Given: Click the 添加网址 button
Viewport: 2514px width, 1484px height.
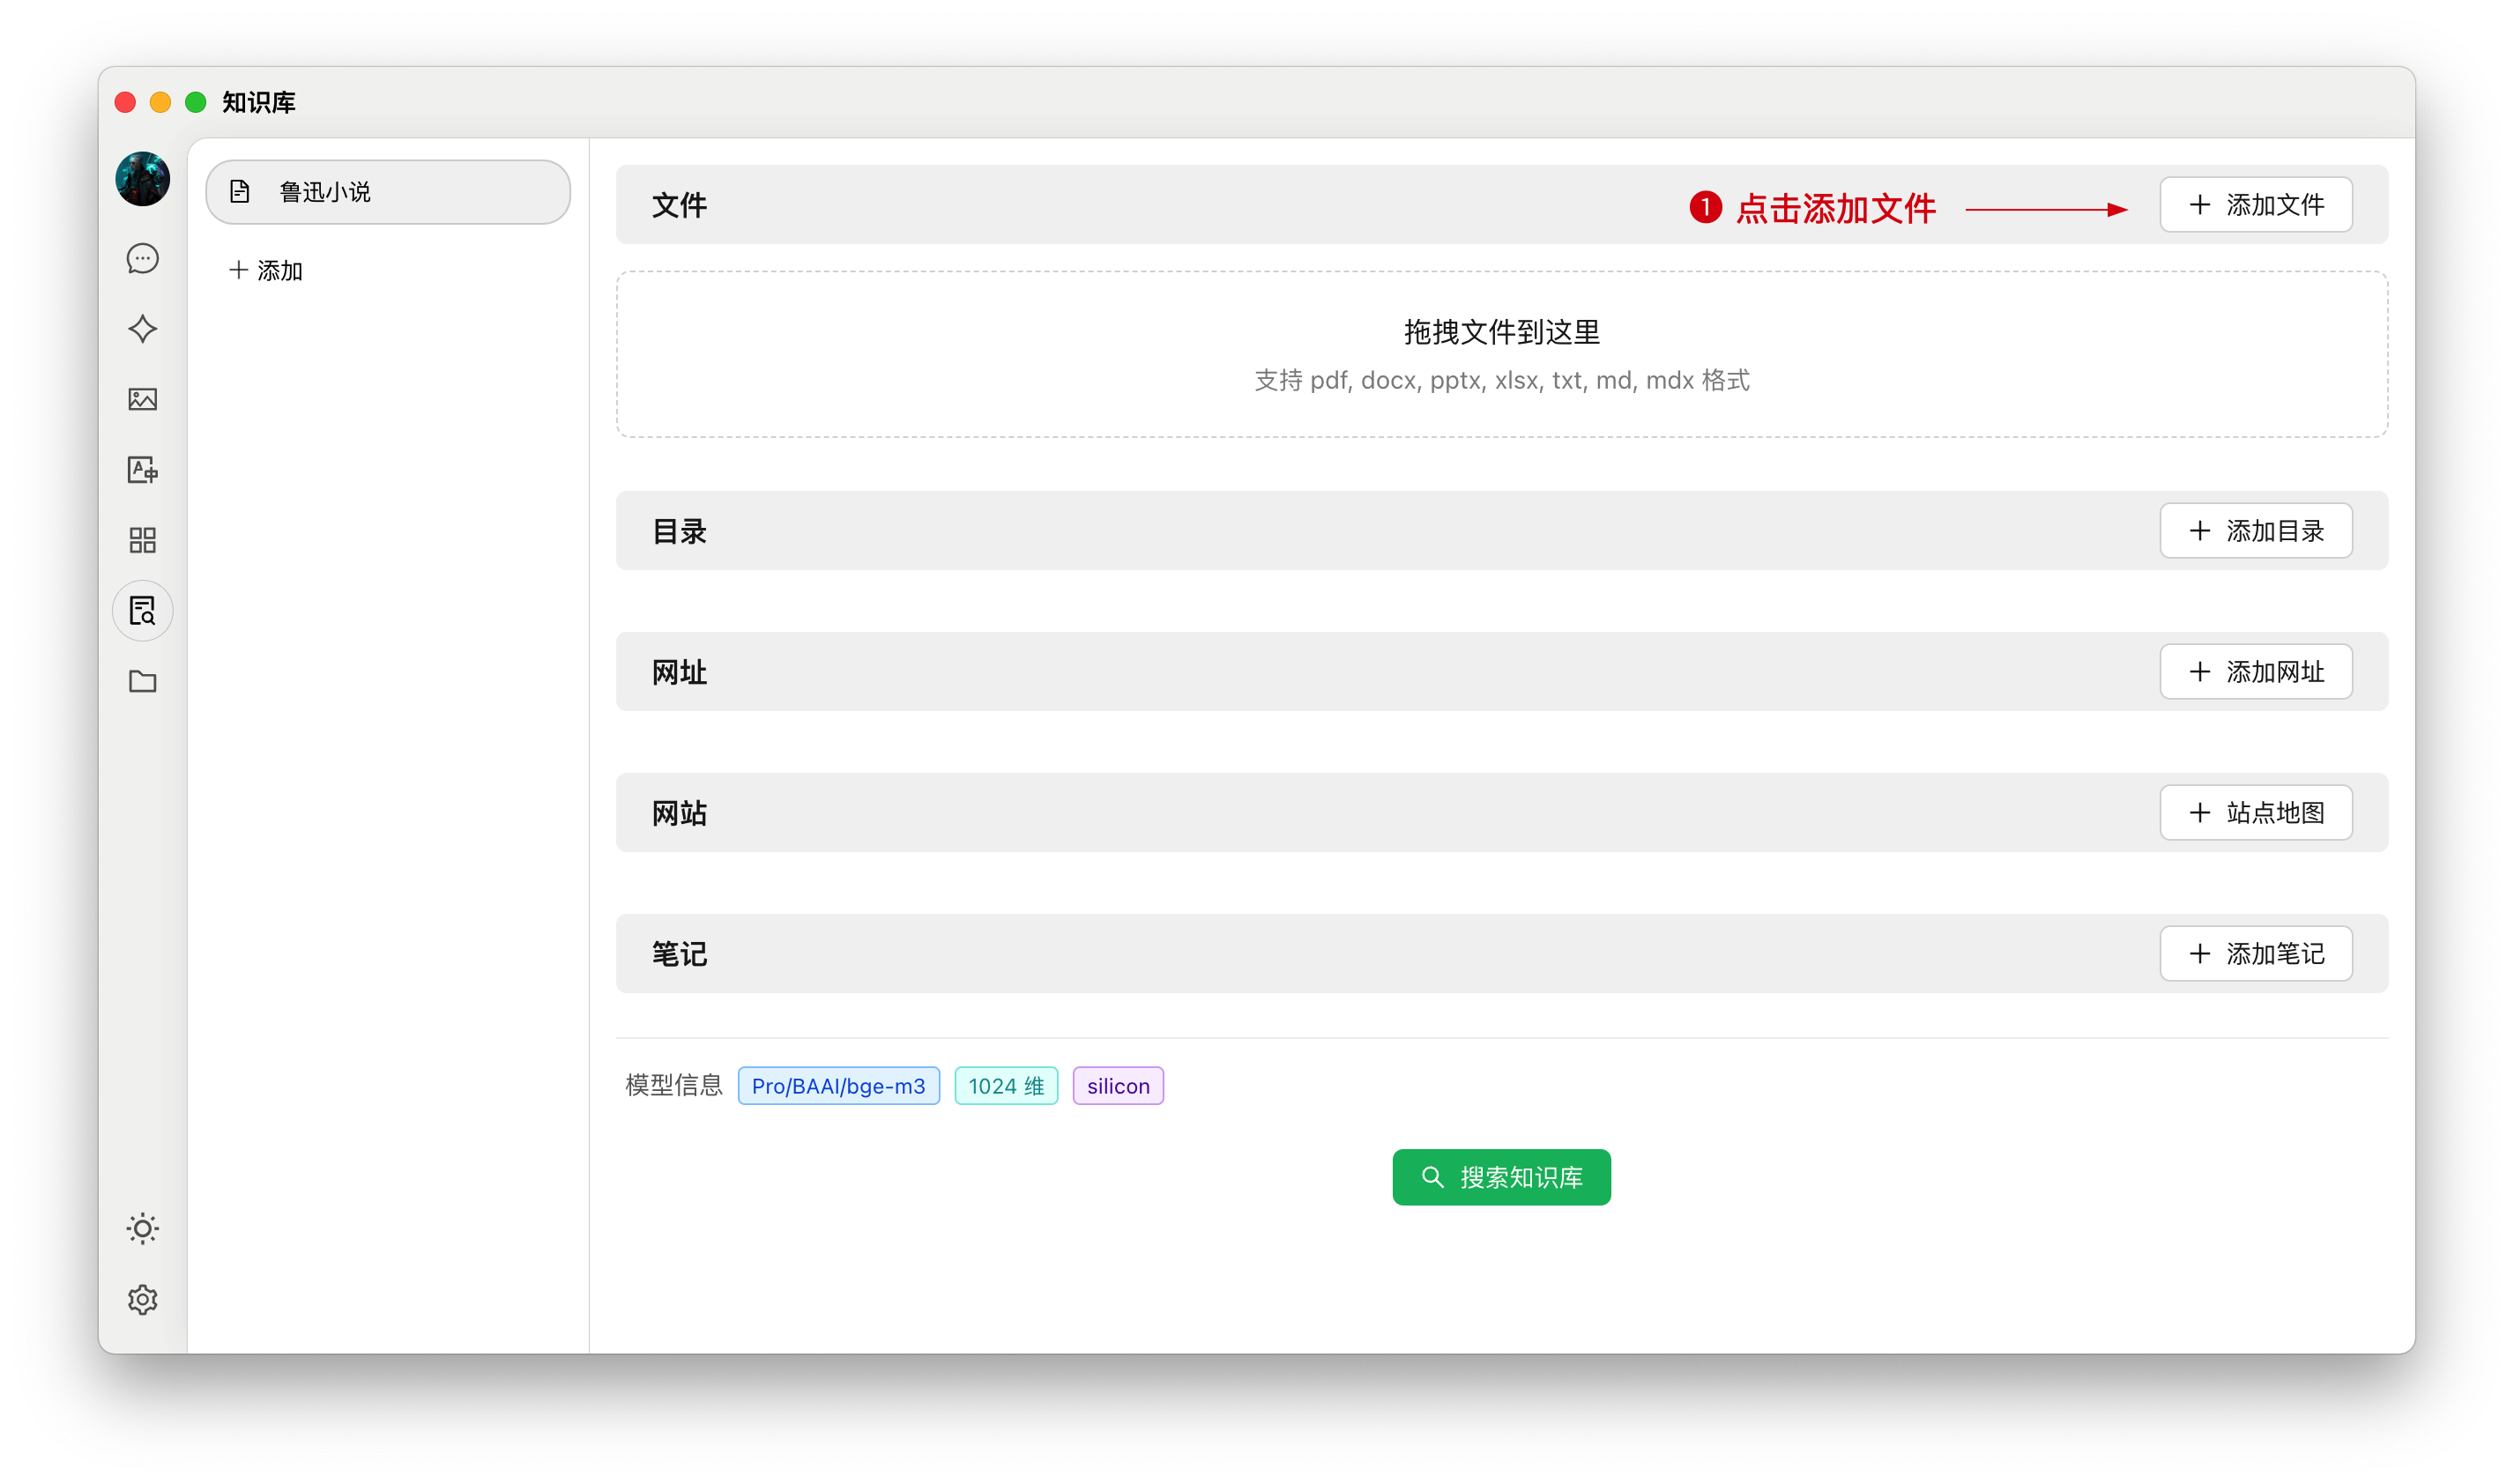Looking at the screenshot, I should coord(2255,672).
